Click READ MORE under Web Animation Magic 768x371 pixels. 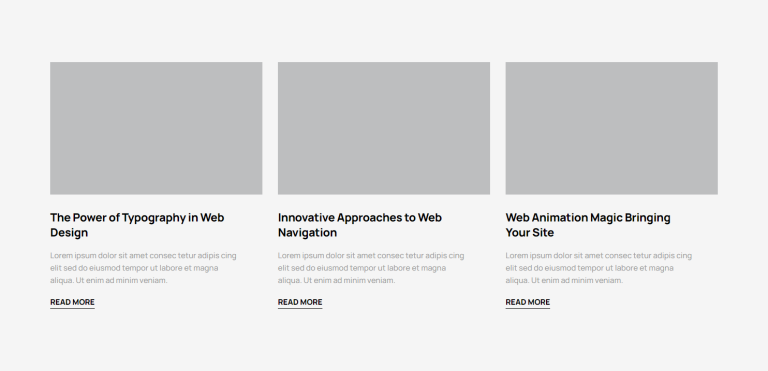tap(528, 302)
